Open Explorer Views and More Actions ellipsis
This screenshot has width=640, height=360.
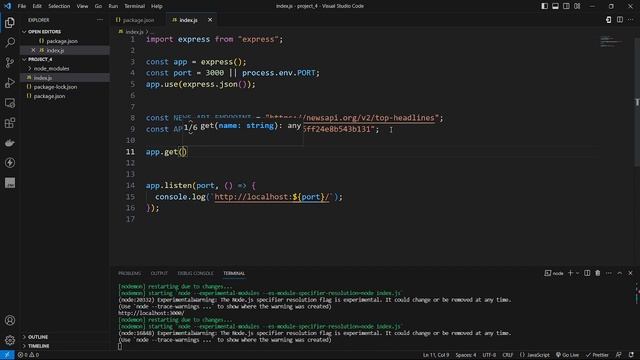pos(100,20)
